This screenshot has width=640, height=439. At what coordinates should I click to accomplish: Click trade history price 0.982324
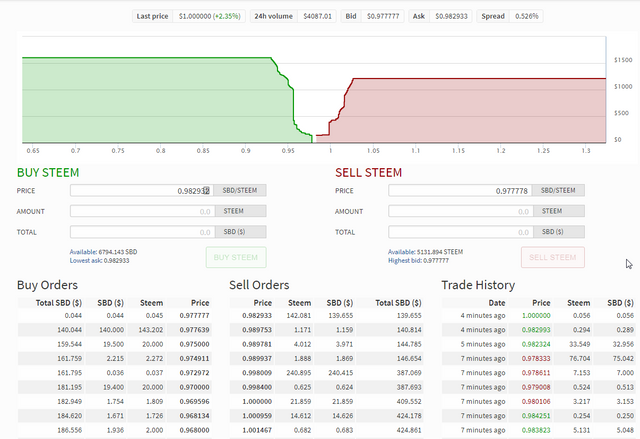(536, 344)
